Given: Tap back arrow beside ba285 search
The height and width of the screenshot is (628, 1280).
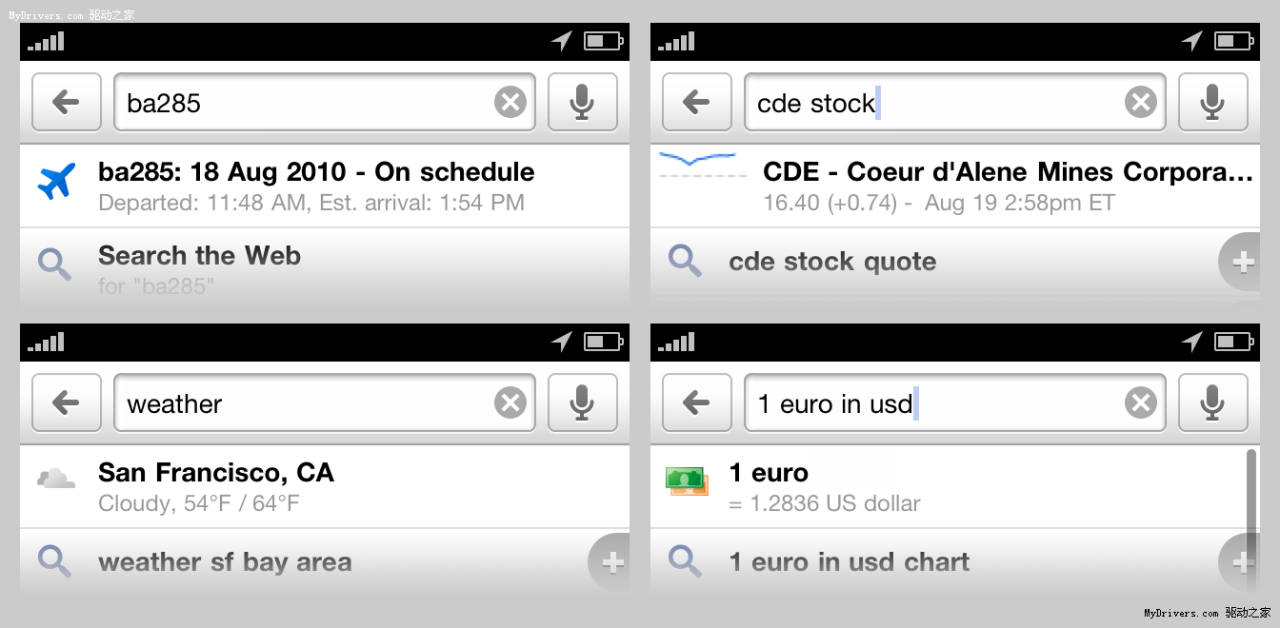Looking at the screenshot, I should coord(66,102).
